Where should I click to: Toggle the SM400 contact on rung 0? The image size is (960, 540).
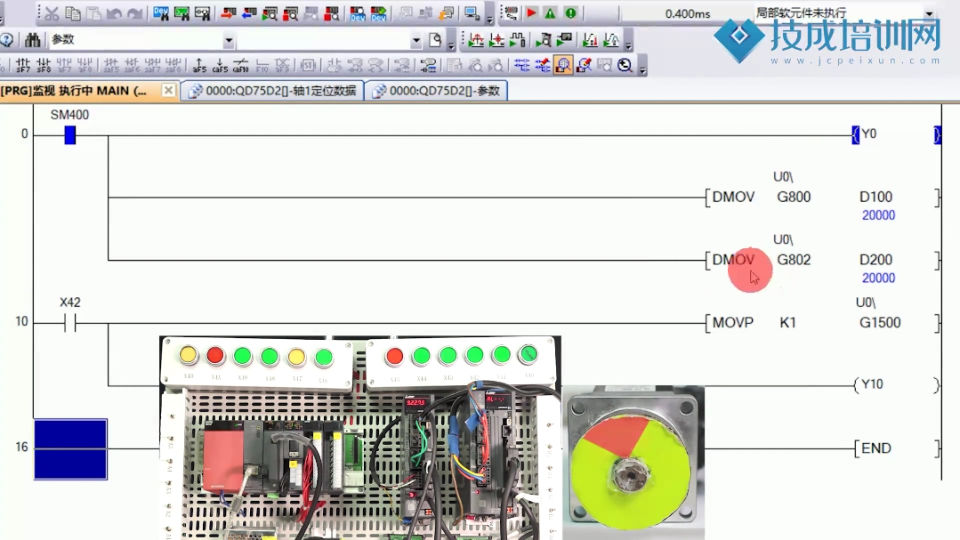point(70,135)
